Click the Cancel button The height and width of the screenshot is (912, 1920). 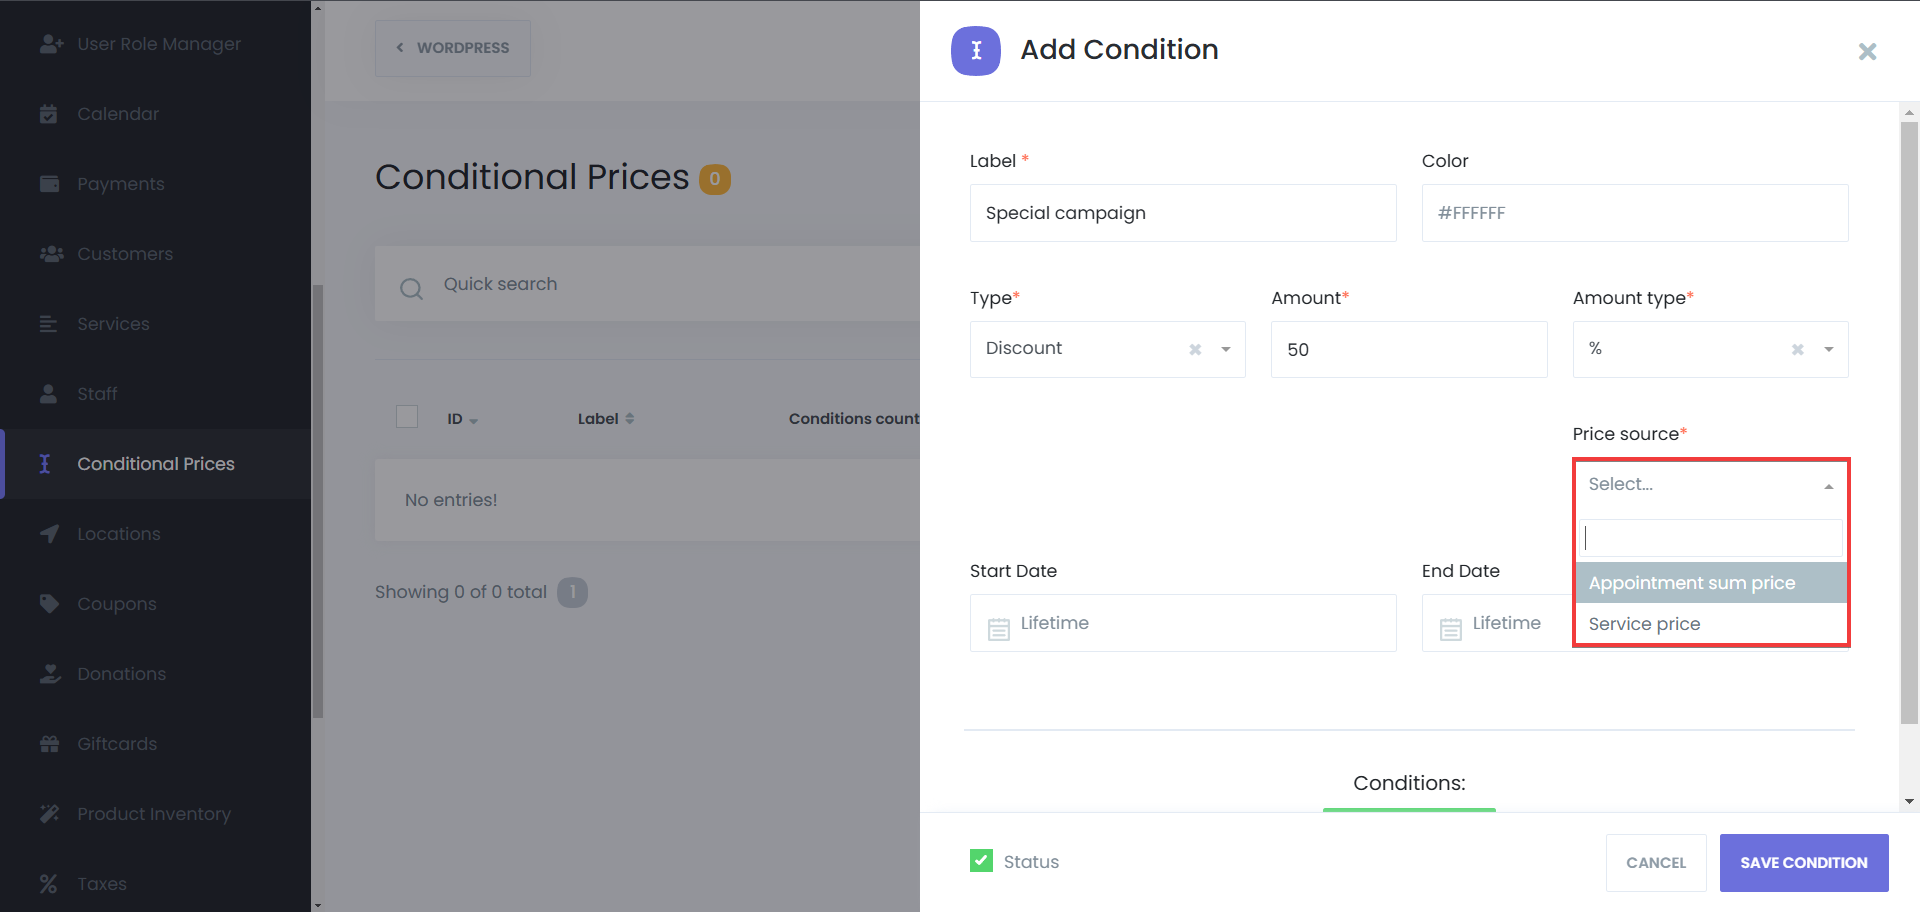point(1655,862)
